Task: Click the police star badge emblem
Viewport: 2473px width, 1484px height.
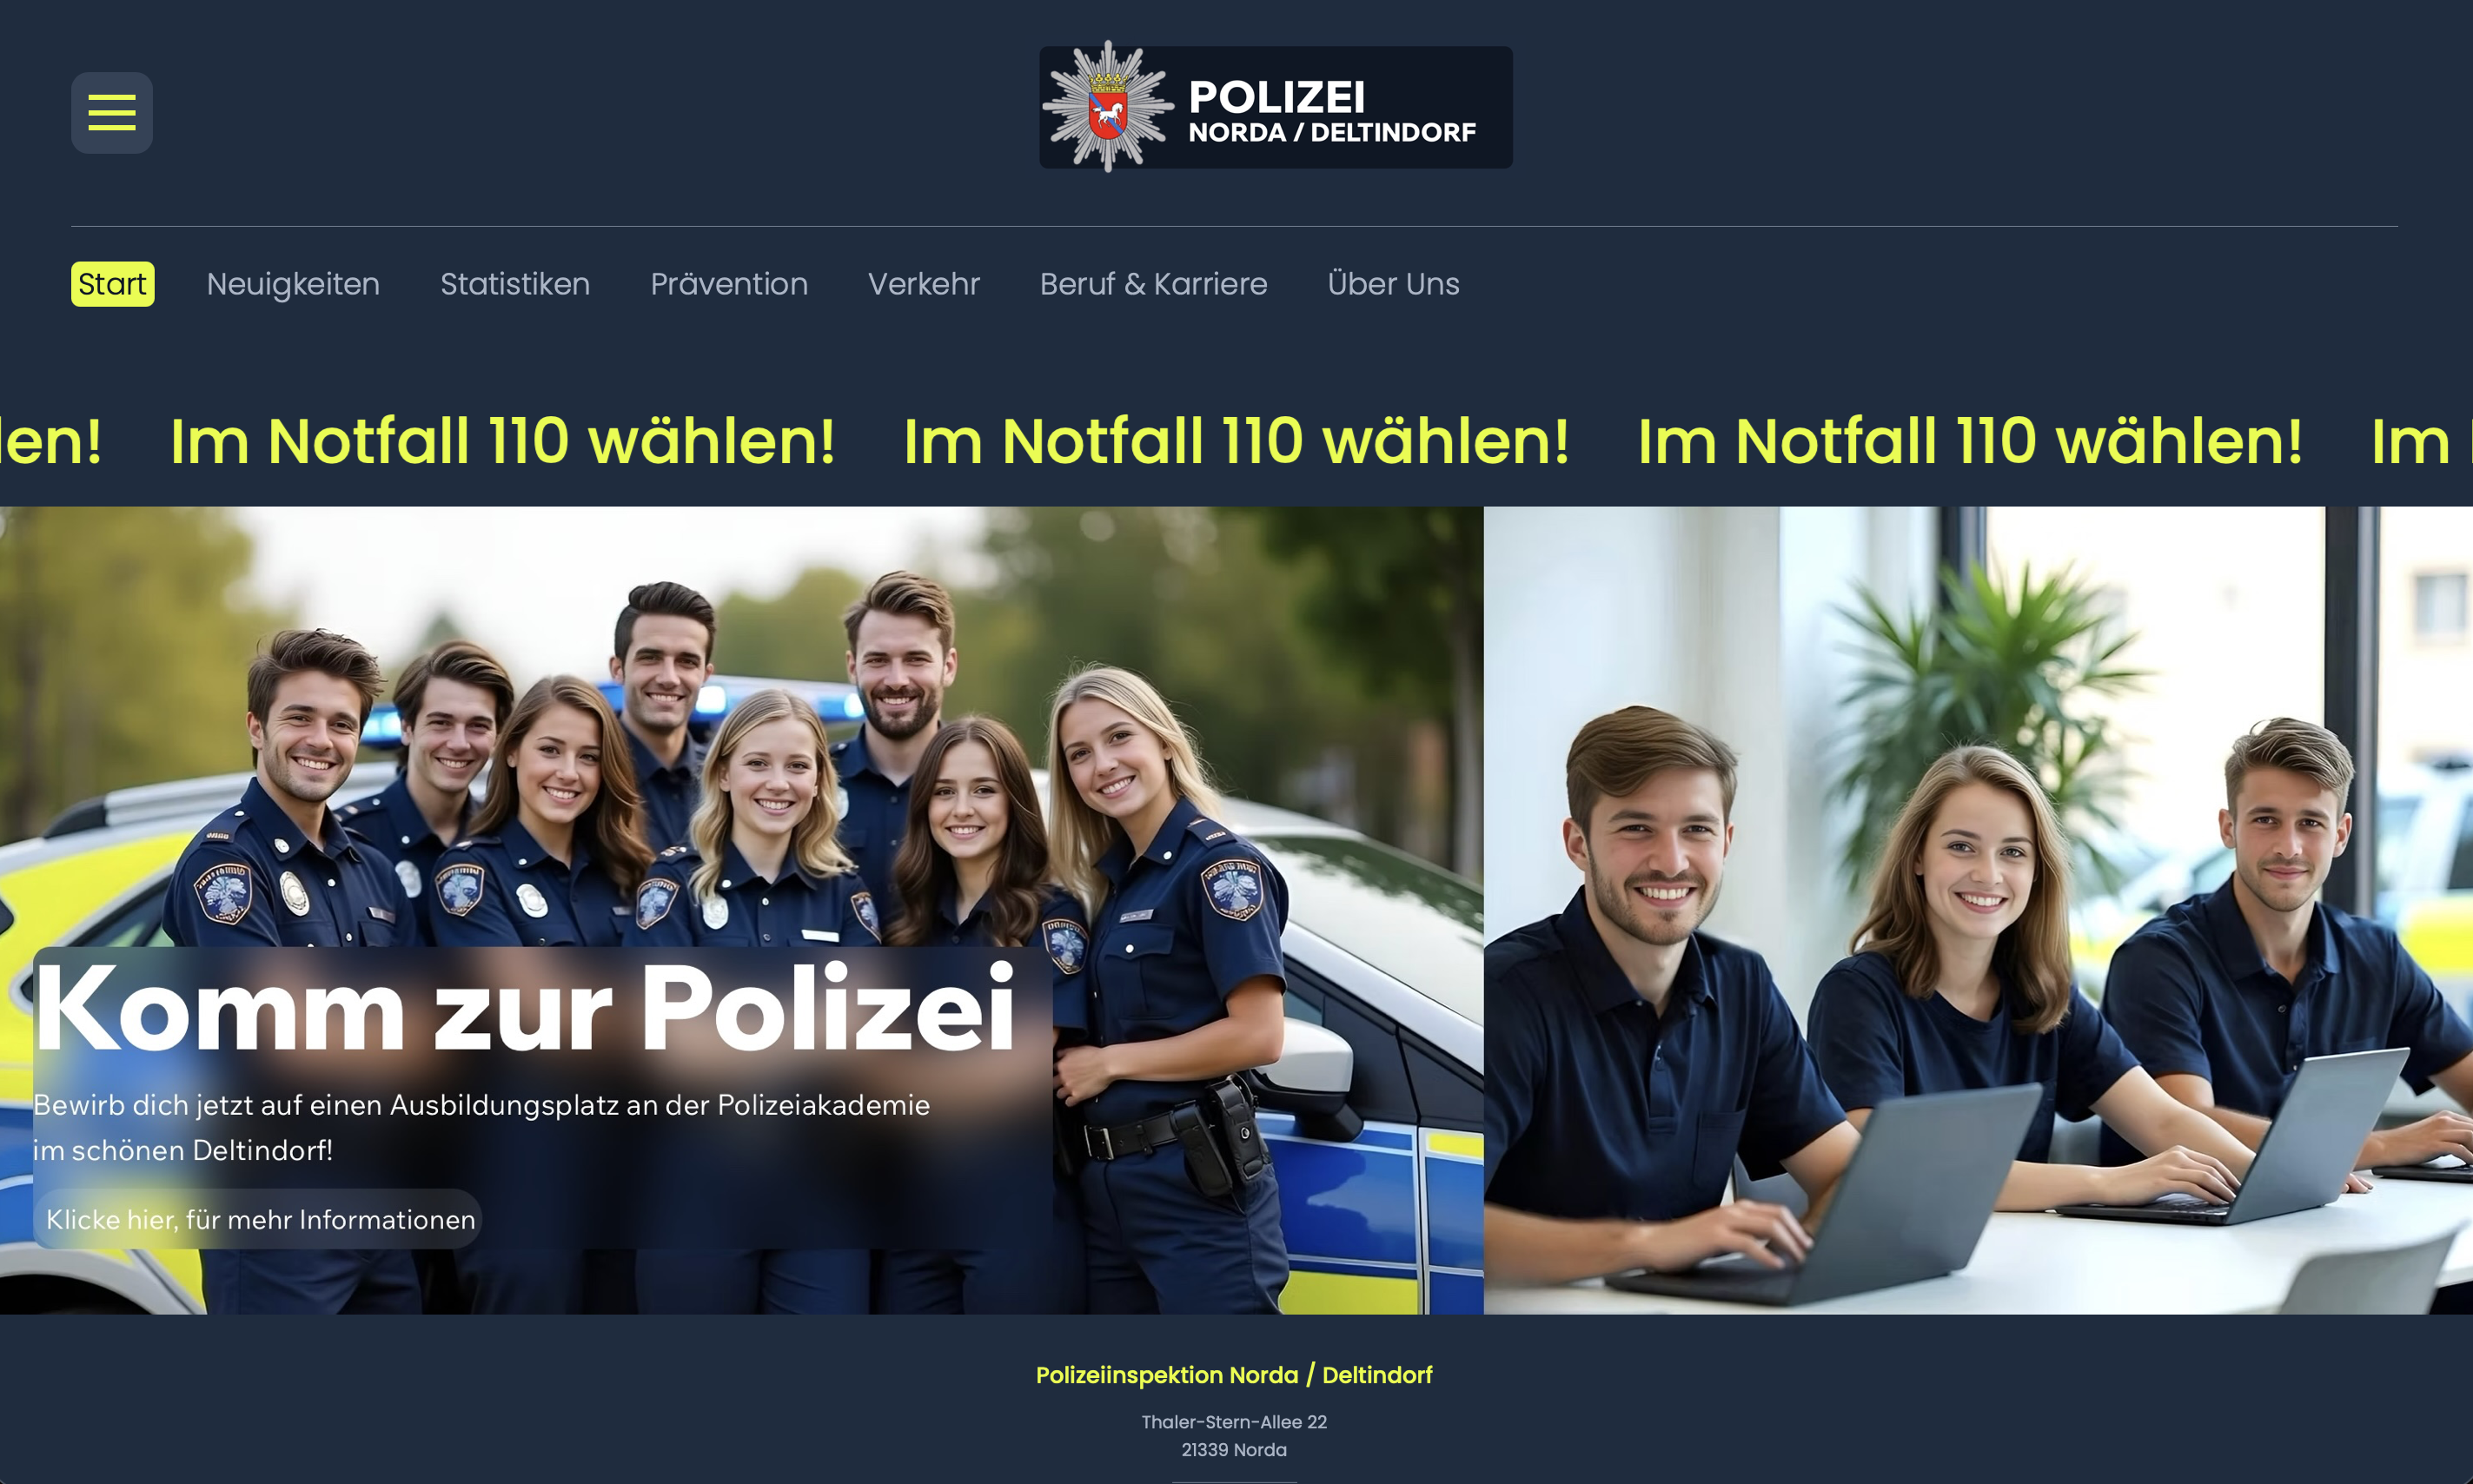Action: coord(1107,106)
